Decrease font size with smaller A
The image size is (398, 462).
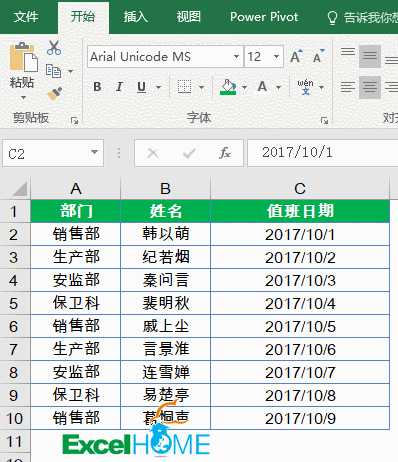click(318, 56)
